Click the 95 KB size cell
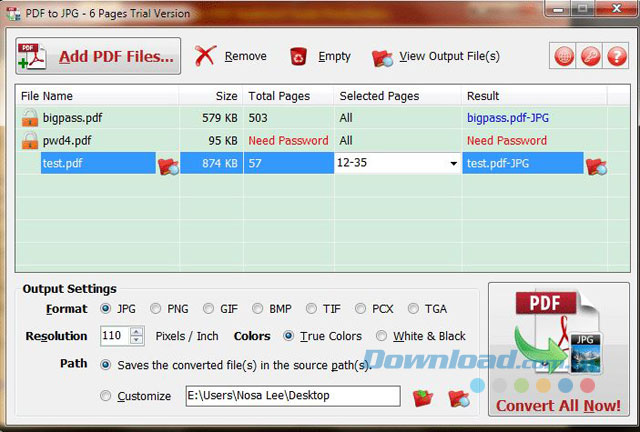Image resolution: width=640 pixels, height=432 pixels. coord(223,140)
